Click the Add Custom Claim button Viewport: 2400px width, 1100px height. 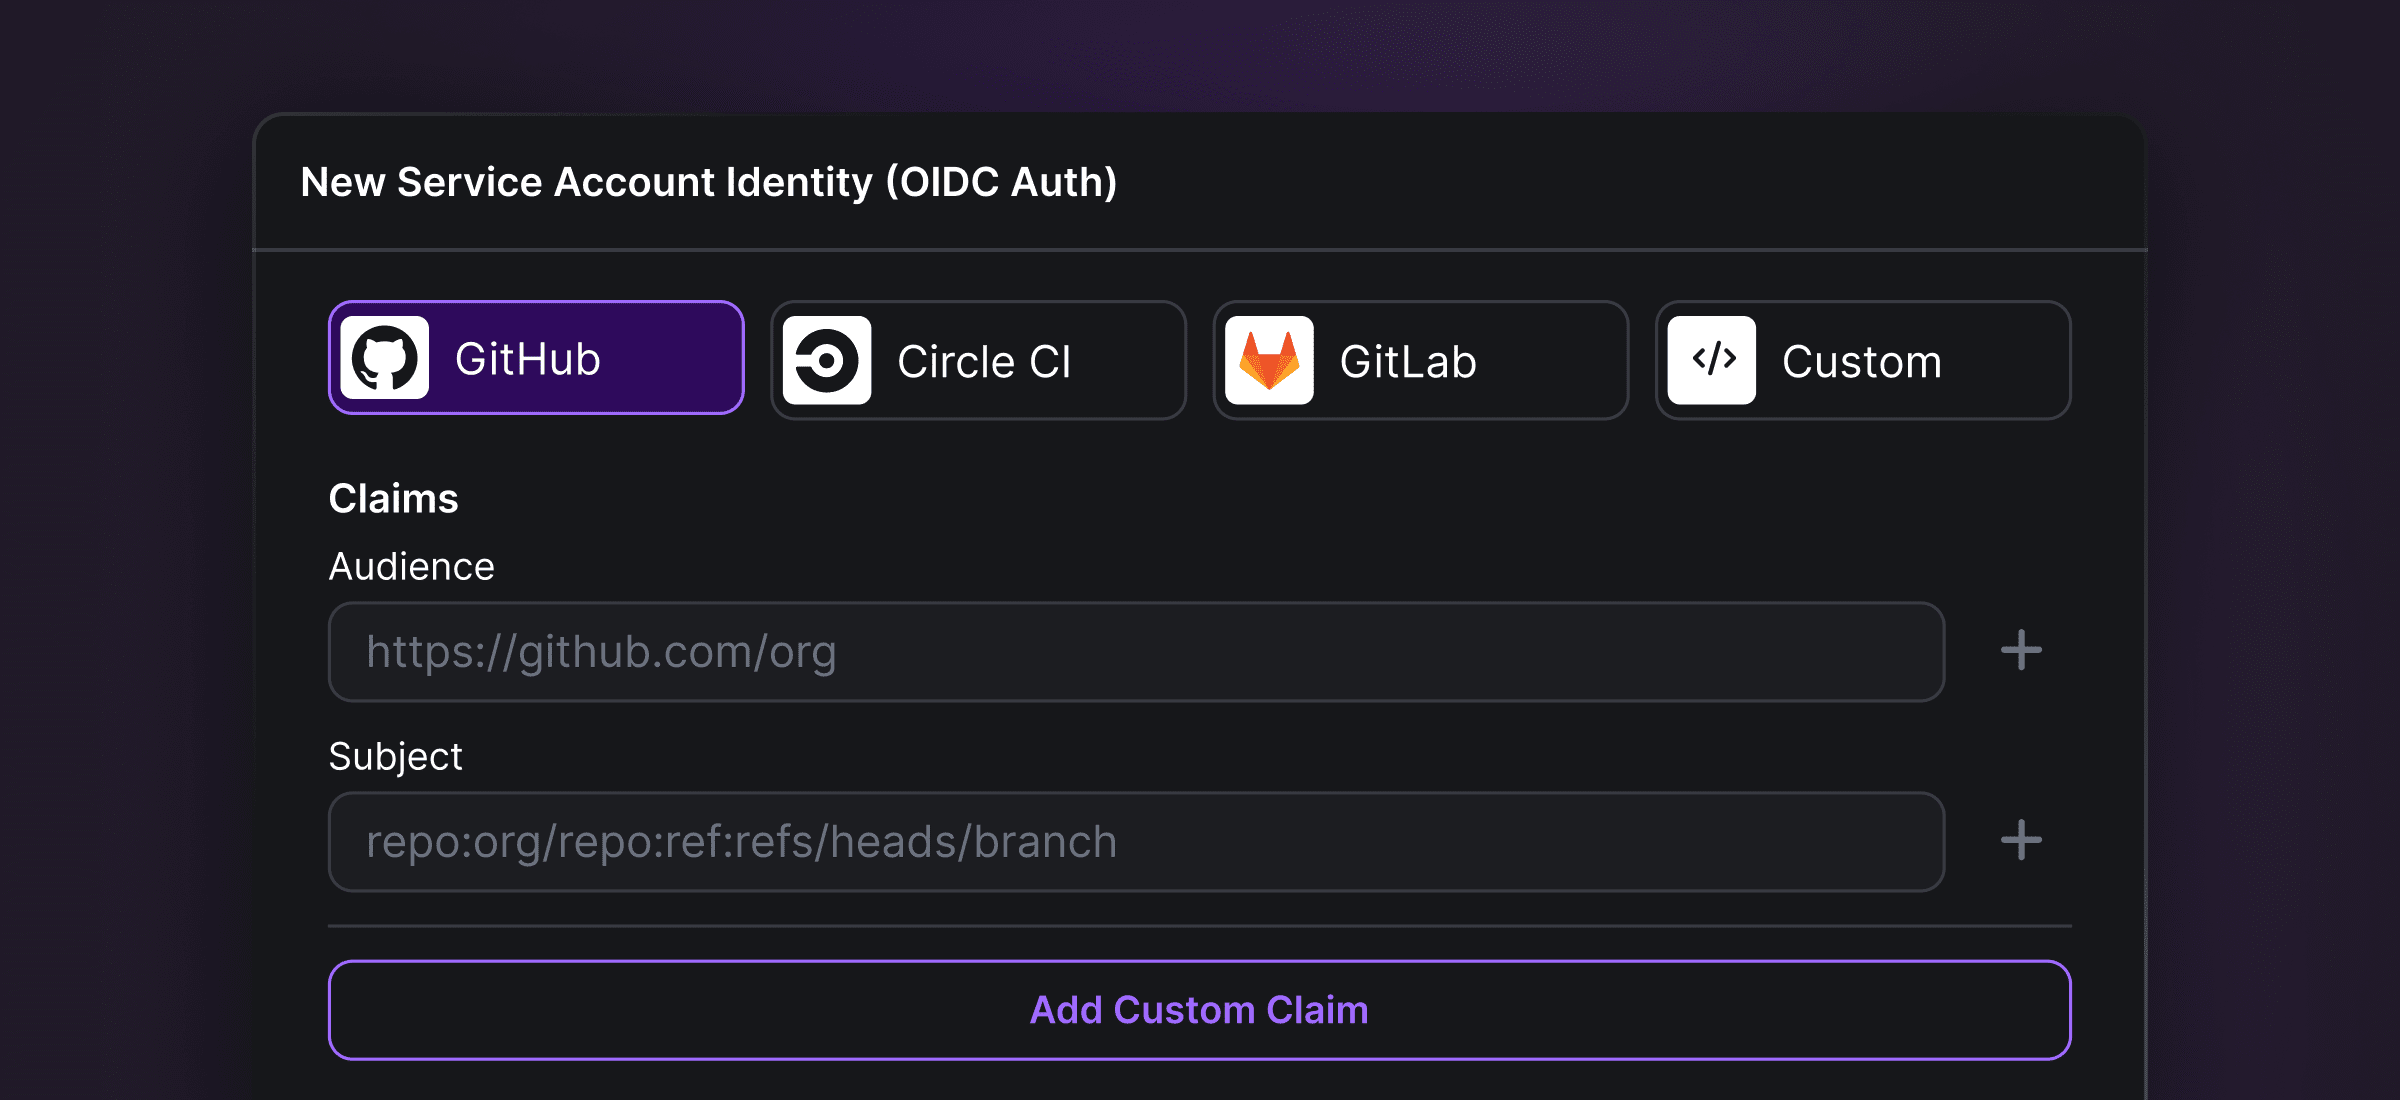(x=1200, y=1010)
